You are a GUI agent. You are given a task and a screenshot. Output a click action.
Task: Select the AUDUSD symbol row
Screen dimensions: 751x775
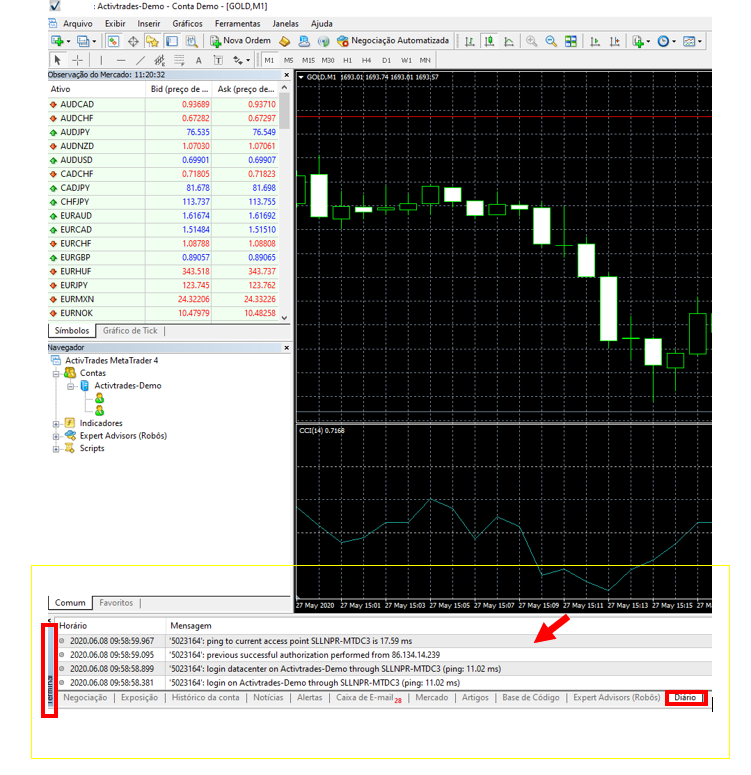(163, 160)
